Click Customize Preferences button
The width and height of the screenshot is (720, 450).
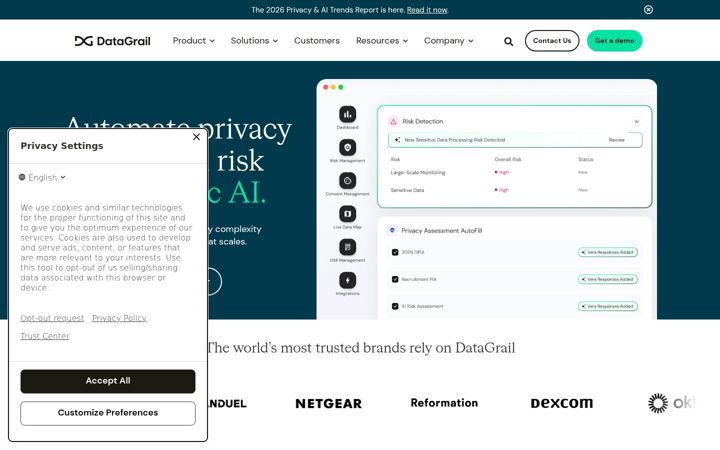pyautogui.click(x=108, y=413)
